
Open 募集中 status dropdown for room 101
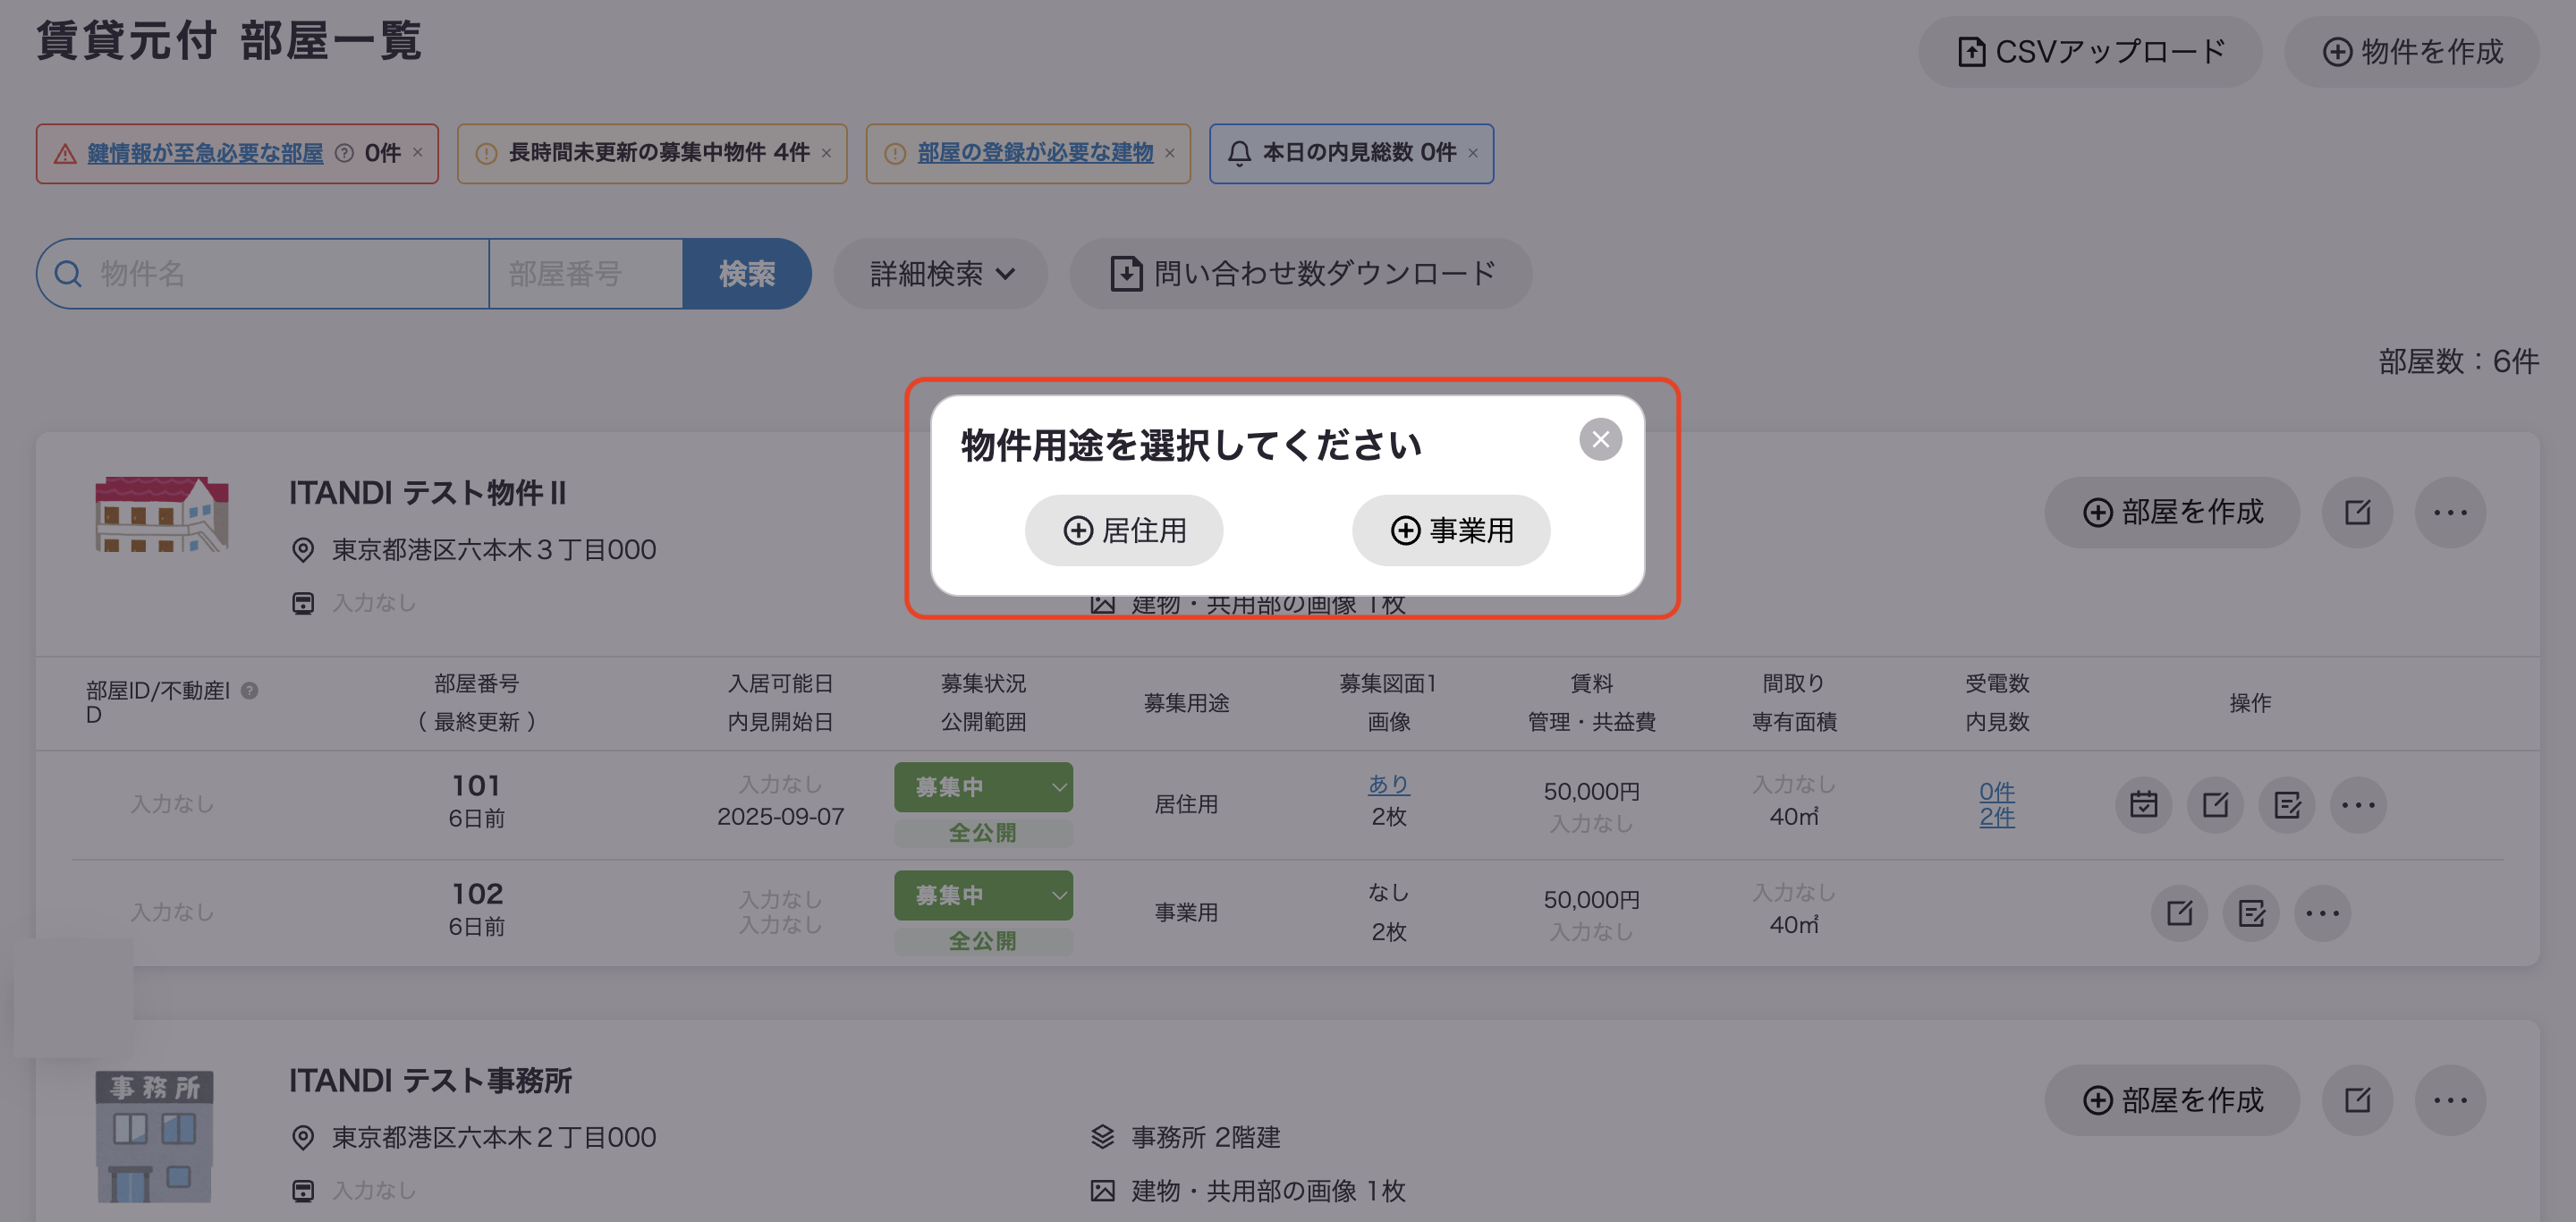pyautogui.click(x=983, y=787)
